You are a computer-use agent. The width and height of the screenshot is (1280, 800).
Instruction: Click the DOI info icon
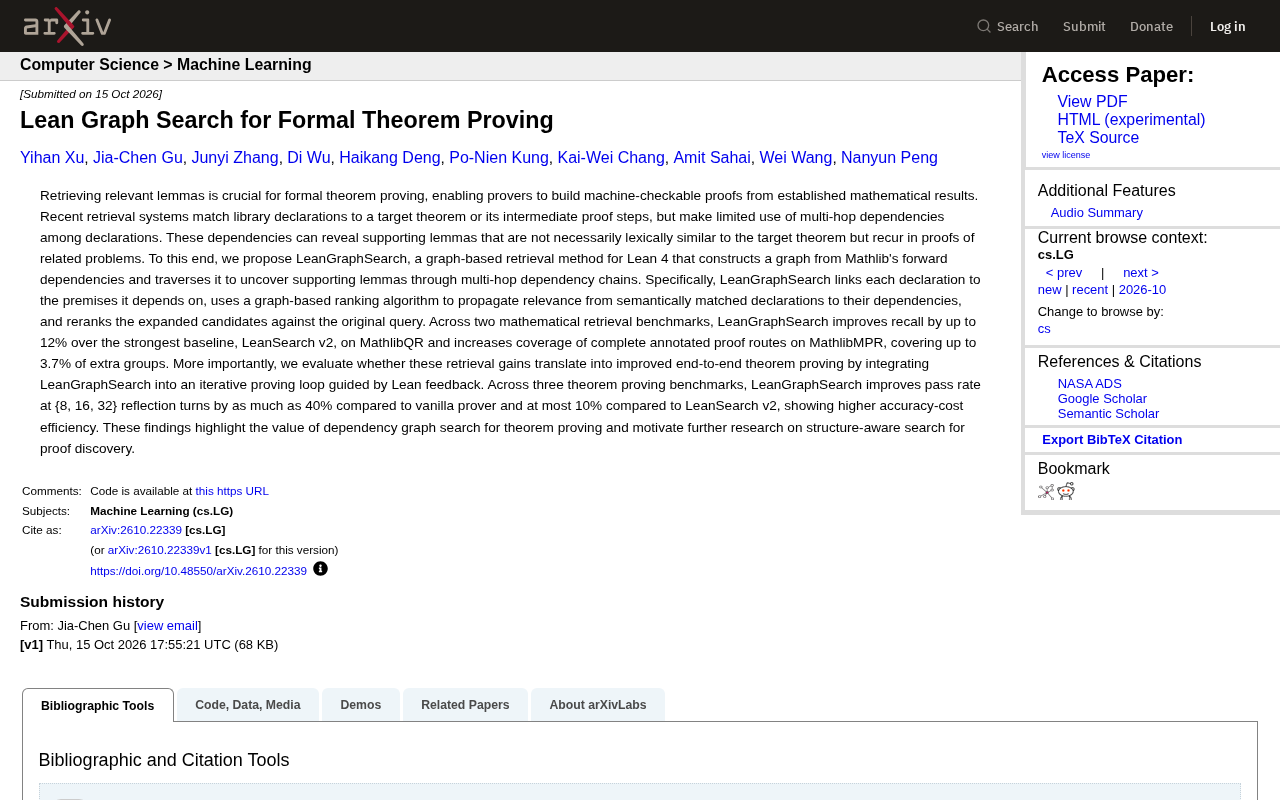pyautogui.click(x=320, y=569)
